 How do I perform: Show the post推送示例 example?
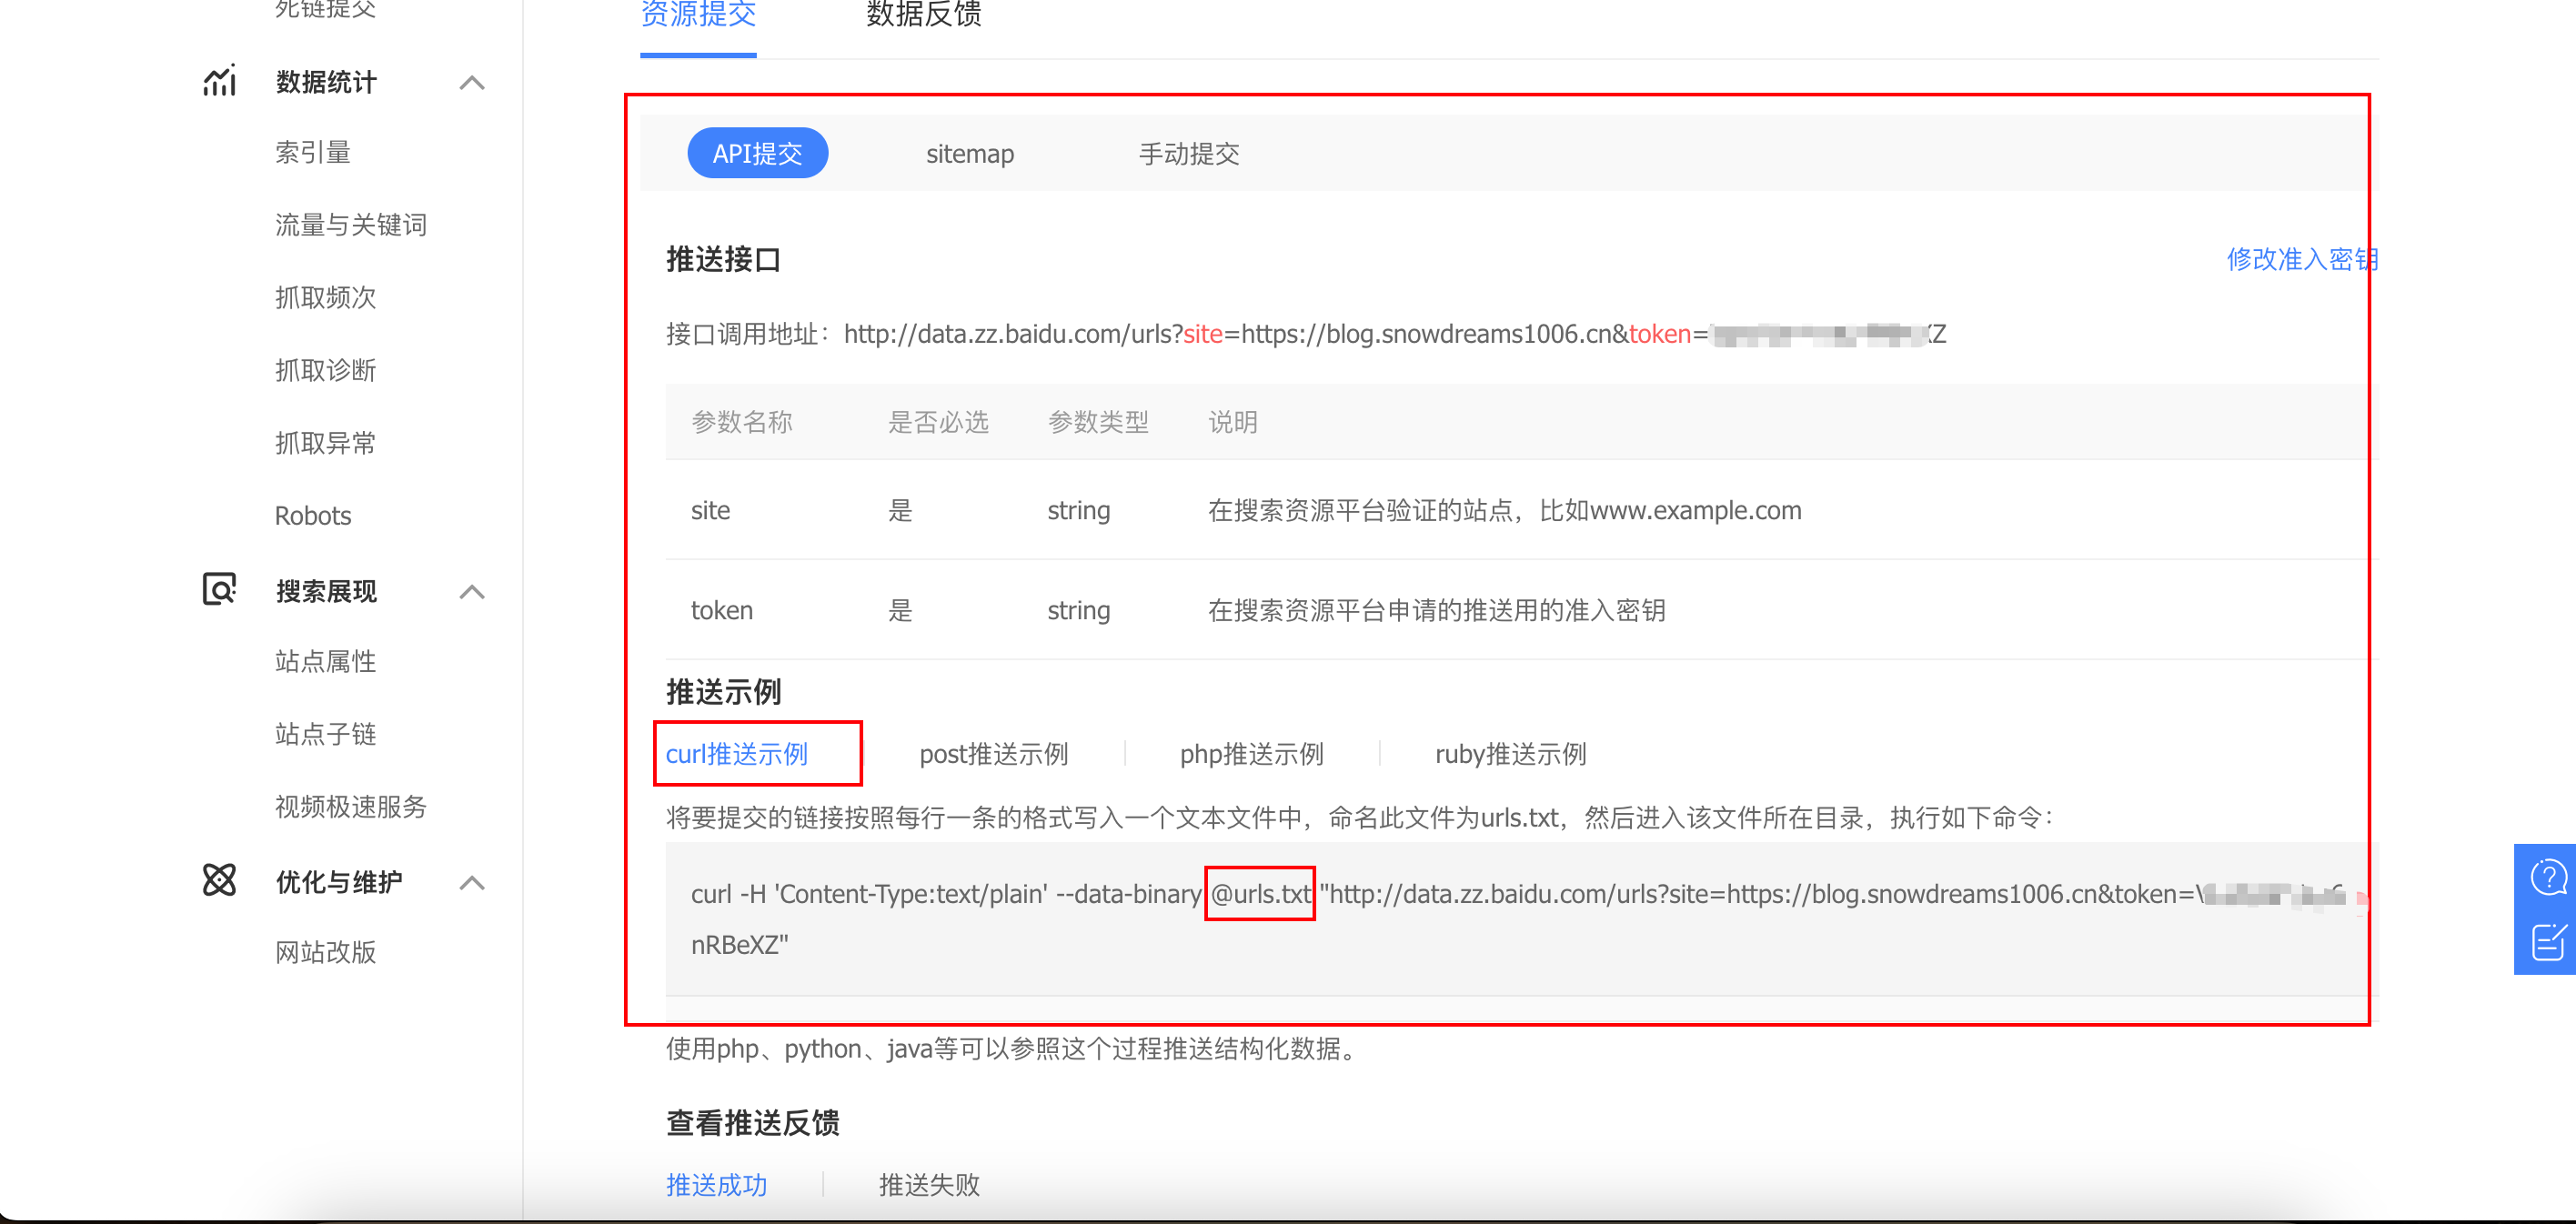point(993,754)
